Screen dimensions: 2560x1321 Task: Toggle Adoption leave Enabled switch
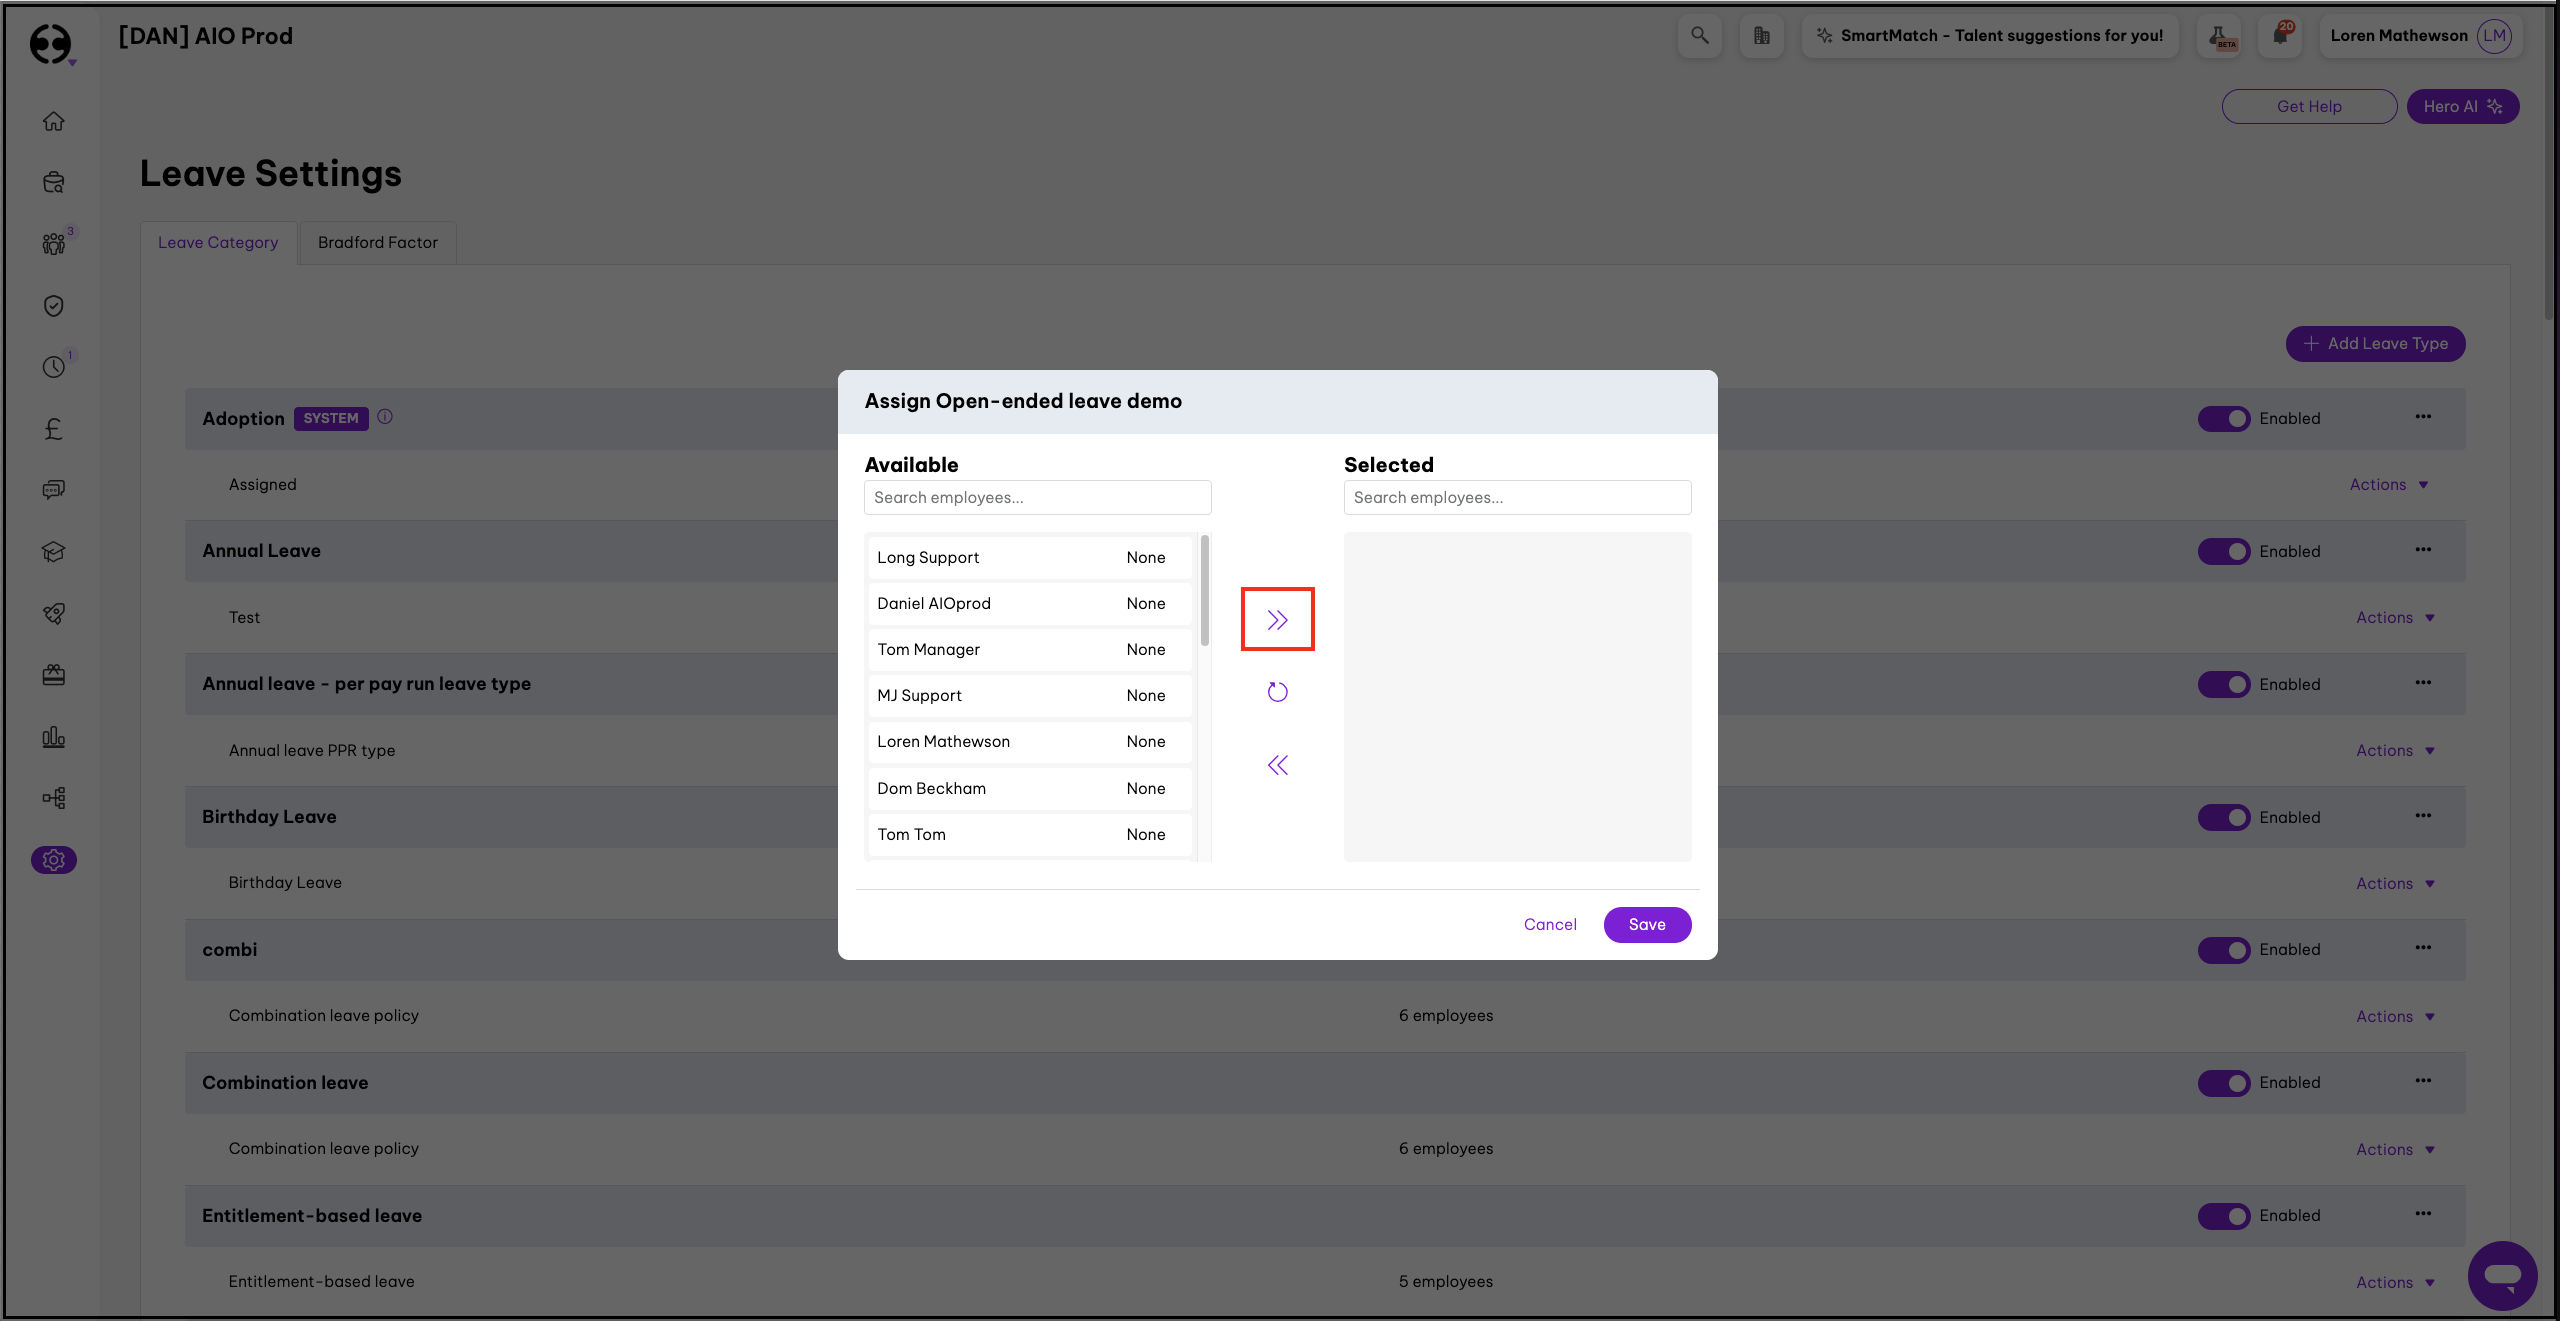pyautogui.click(x=2223, y=419)
